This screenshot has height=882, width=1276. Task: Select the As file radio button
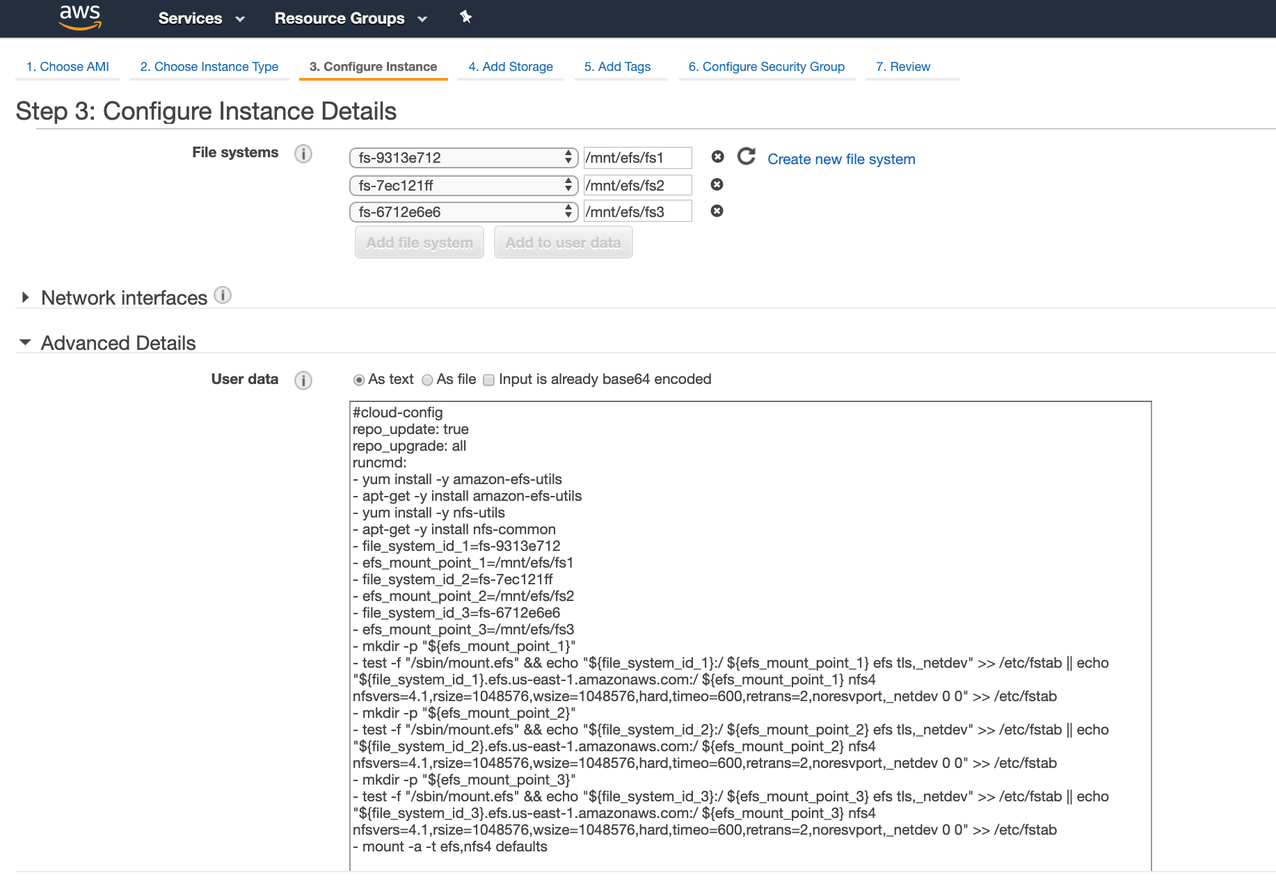[427, 379]
